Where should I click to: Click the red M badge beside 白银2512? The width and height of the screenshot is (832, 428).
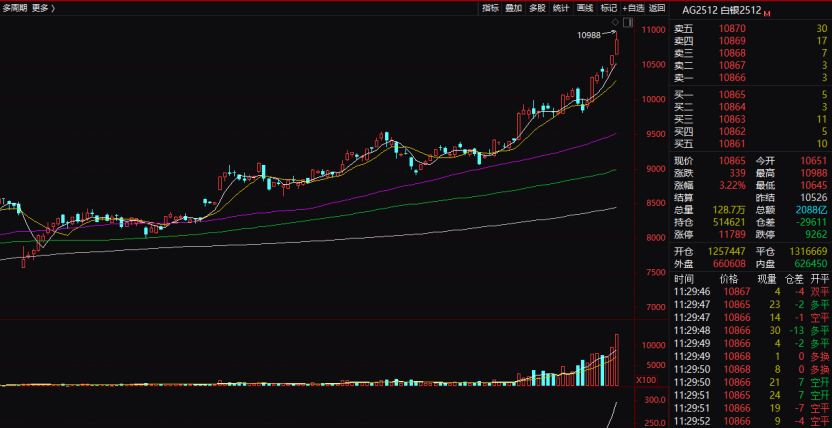[x=766, y=13]
